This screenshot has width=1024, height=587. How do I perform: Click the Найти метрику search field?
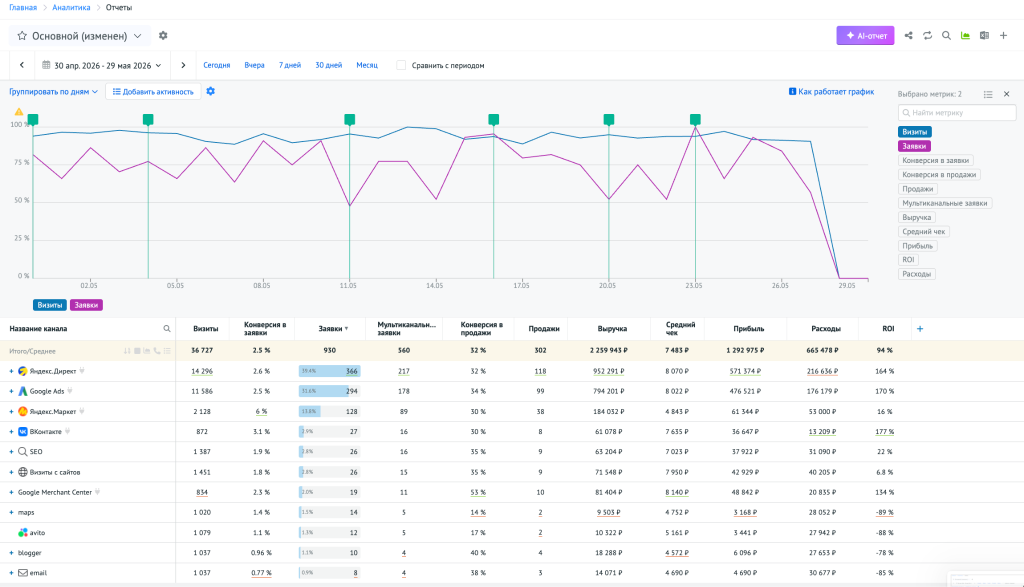pos(957,112)
